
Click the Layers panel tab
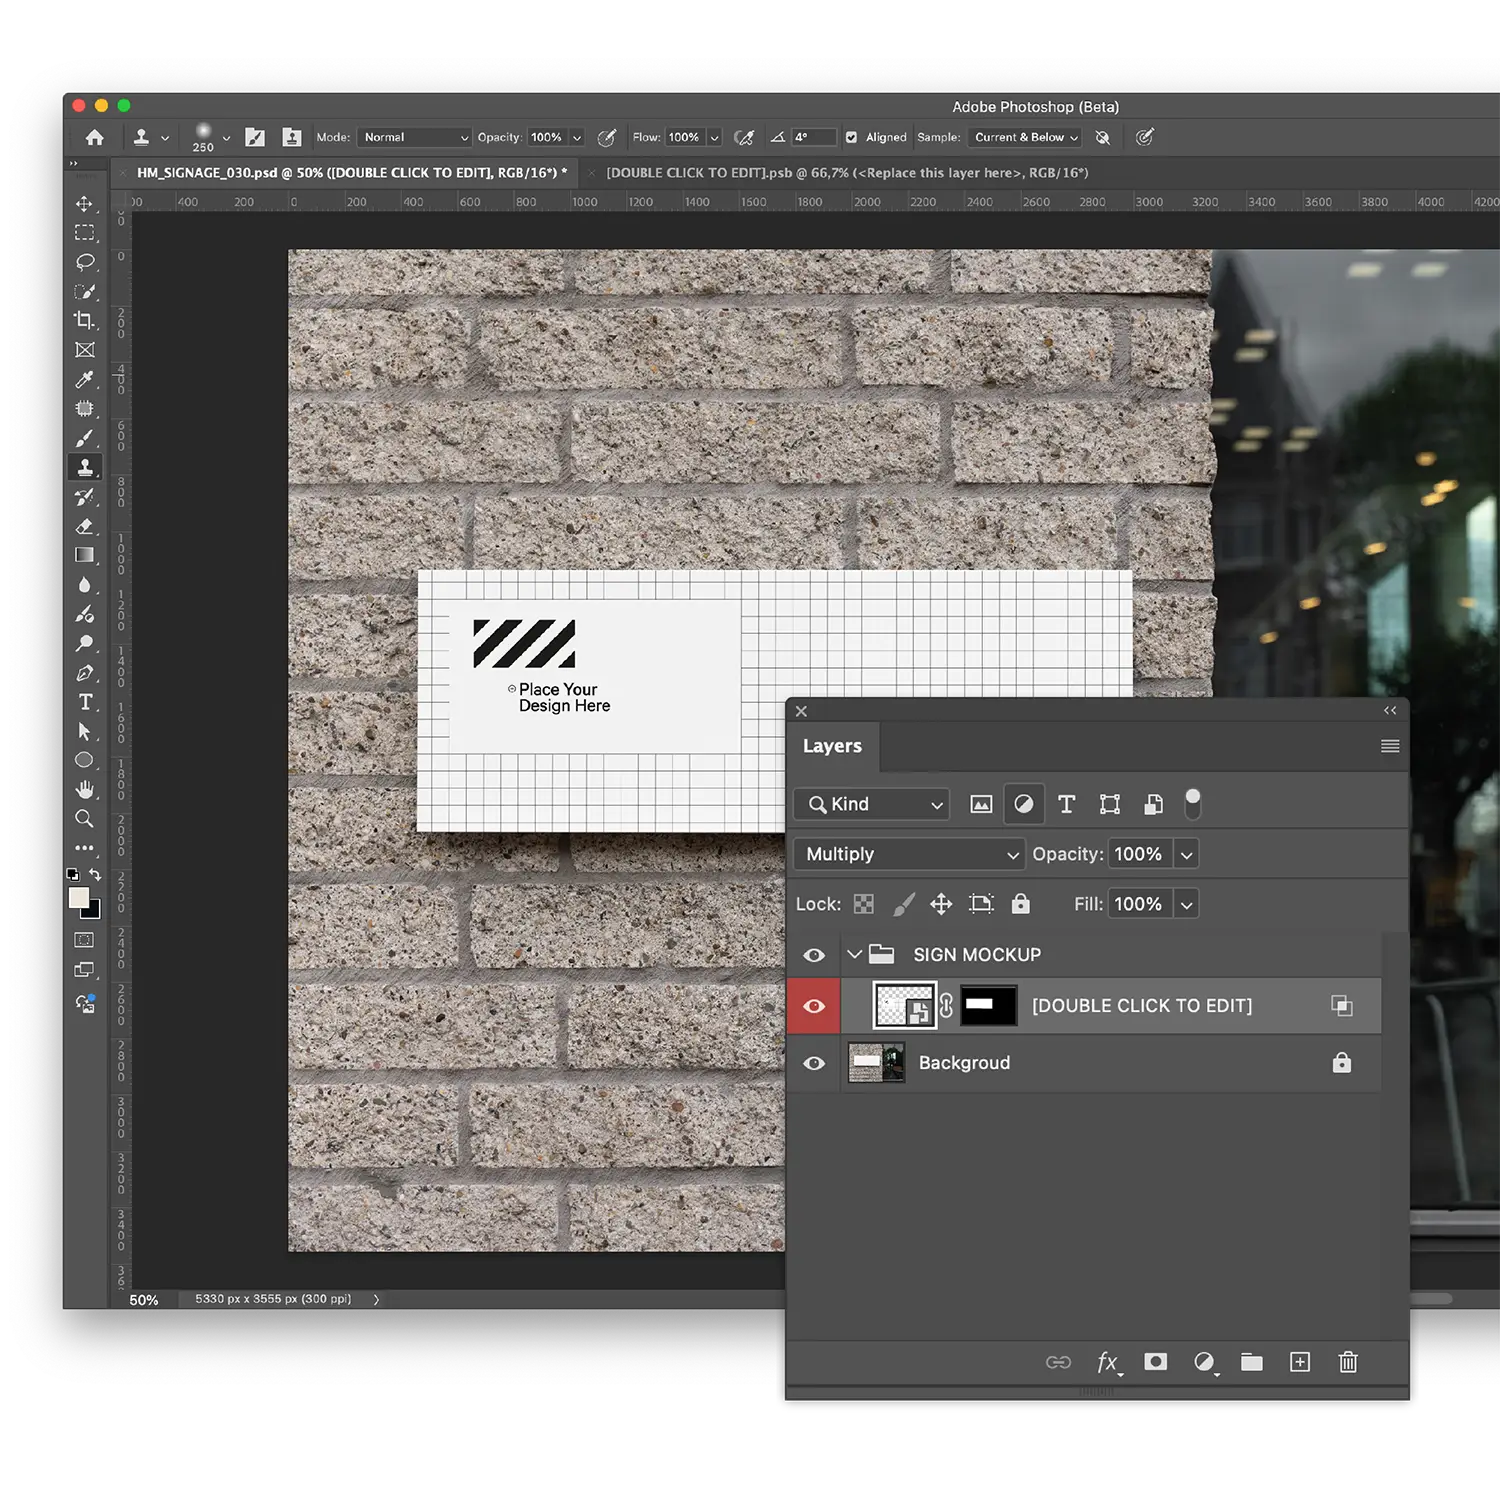click(832, 746)
